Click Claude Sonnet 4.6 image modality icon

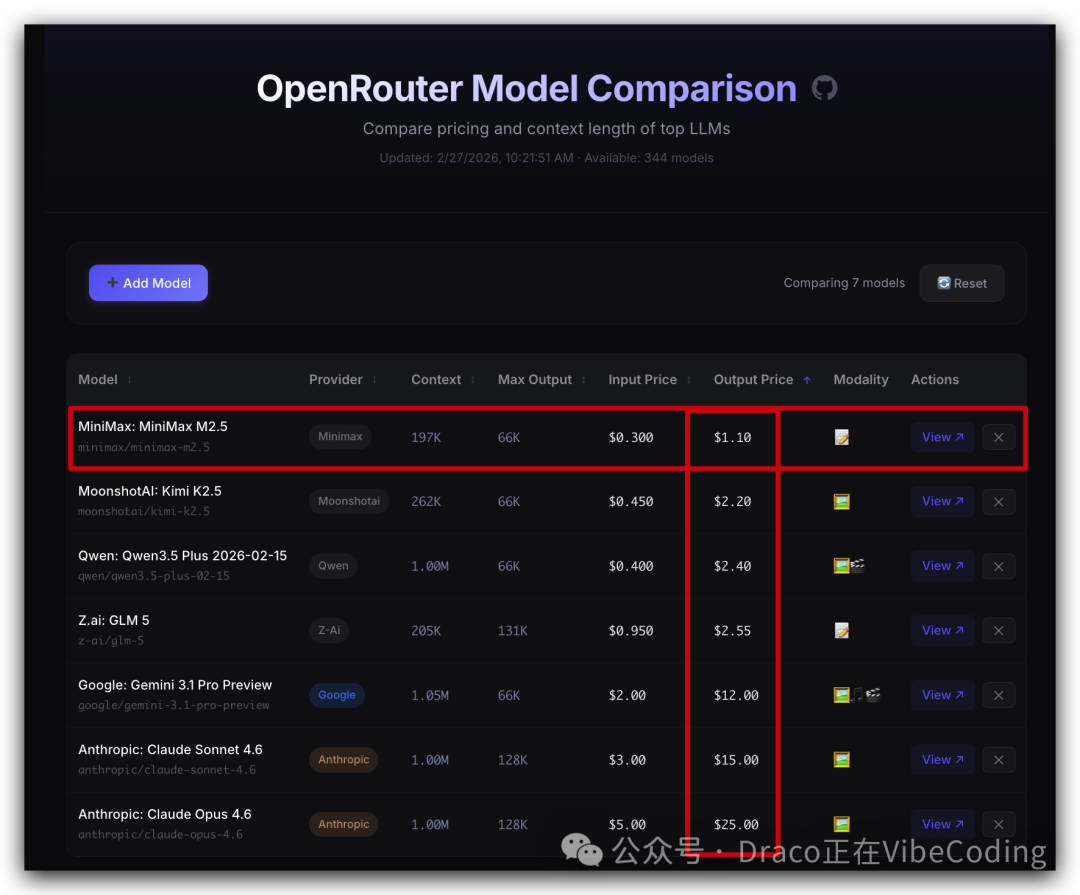842,760
